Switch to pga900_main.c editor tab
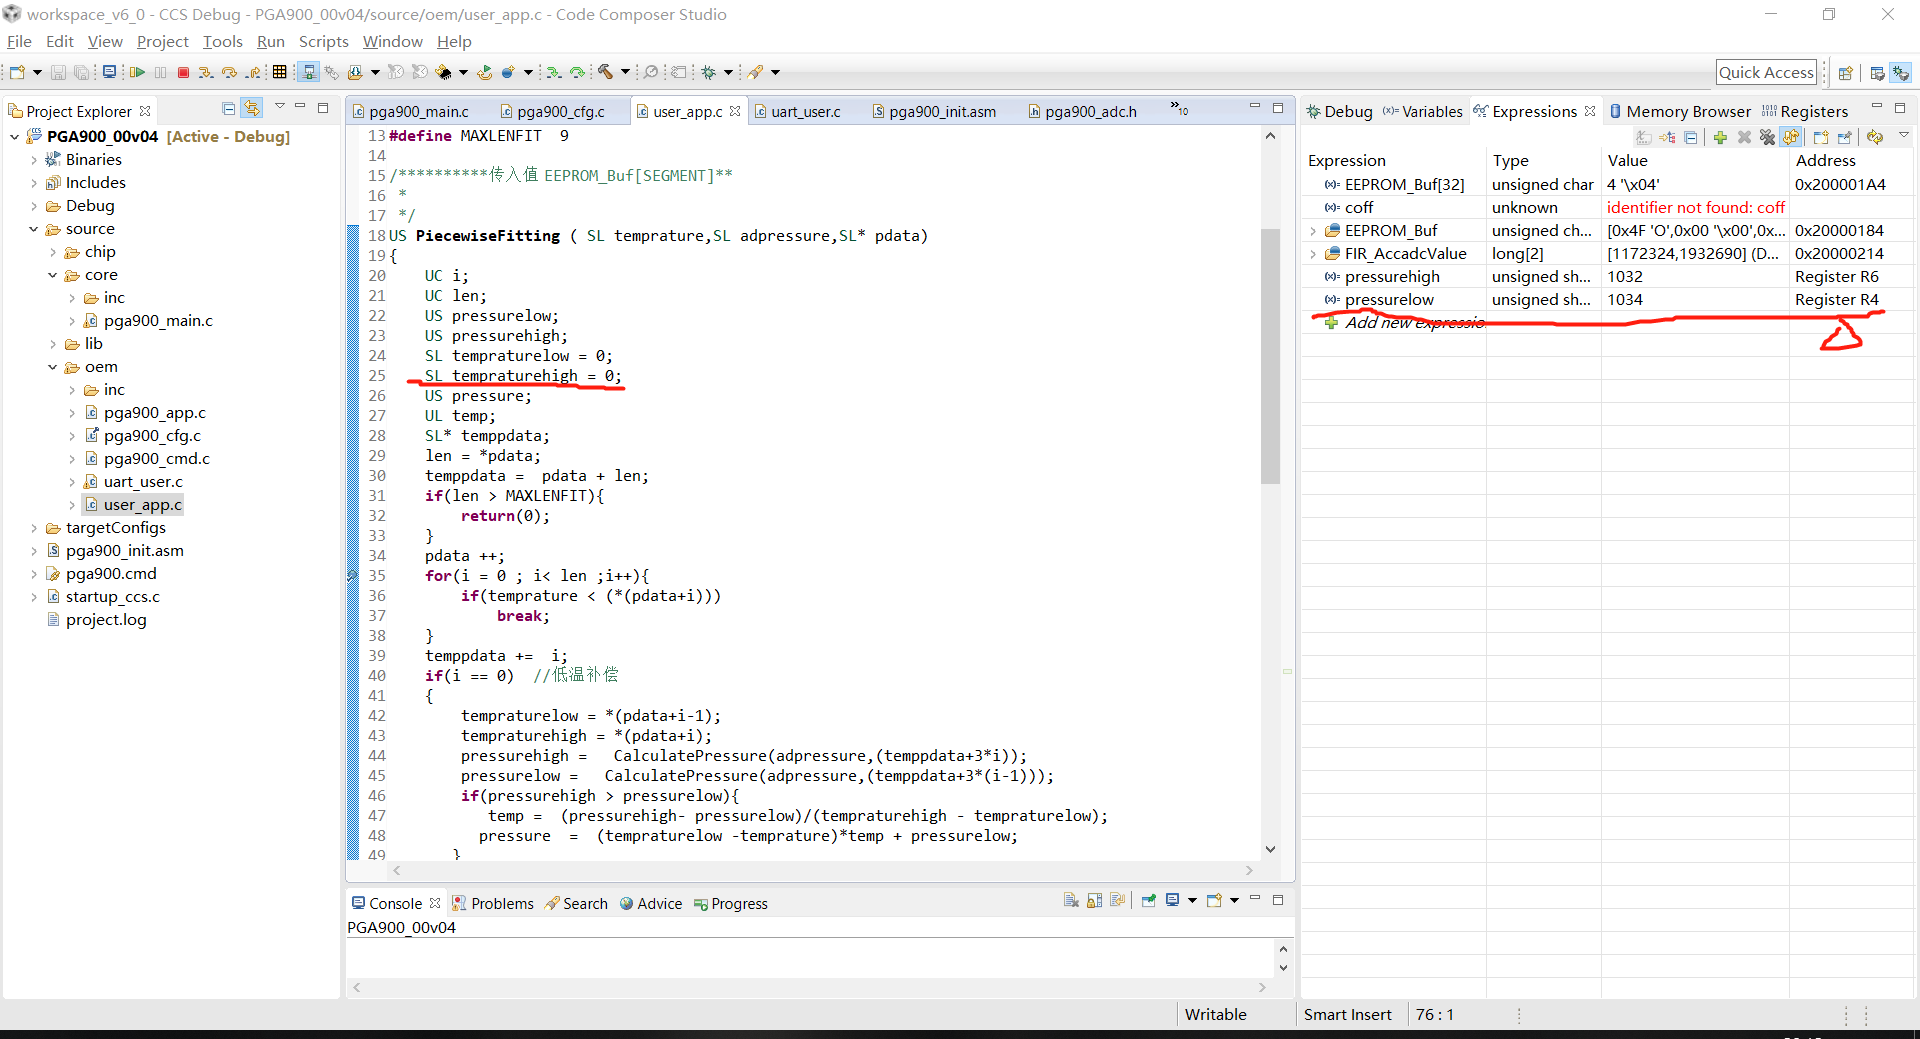The width and height of the screenshot is (1920, 1039). (418, 111)
